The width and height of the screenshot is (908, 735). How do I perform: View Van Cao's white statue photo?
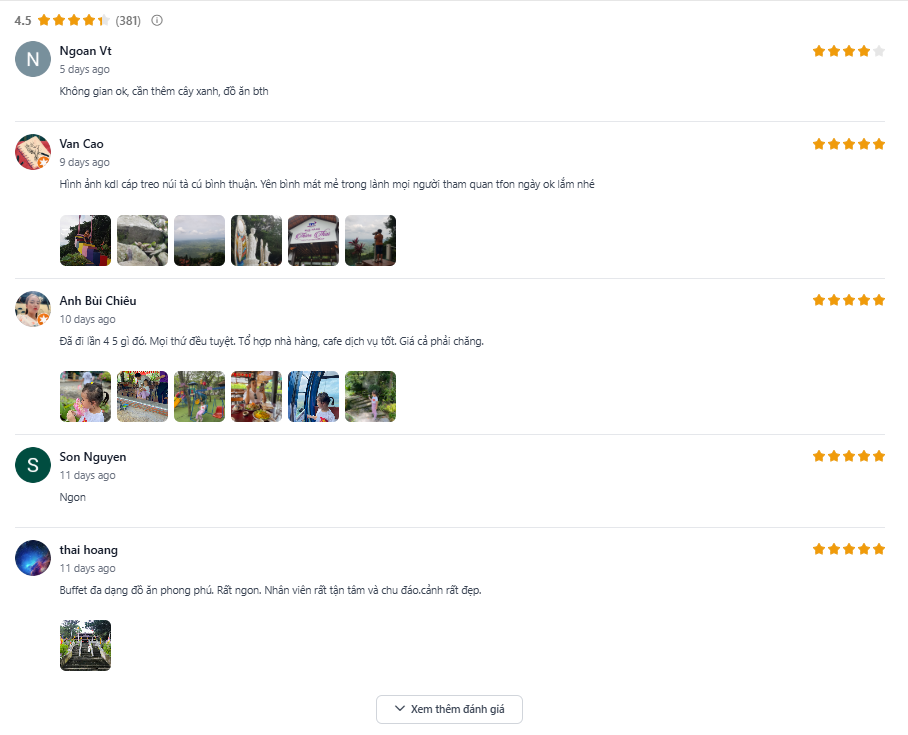click(257, 240)
